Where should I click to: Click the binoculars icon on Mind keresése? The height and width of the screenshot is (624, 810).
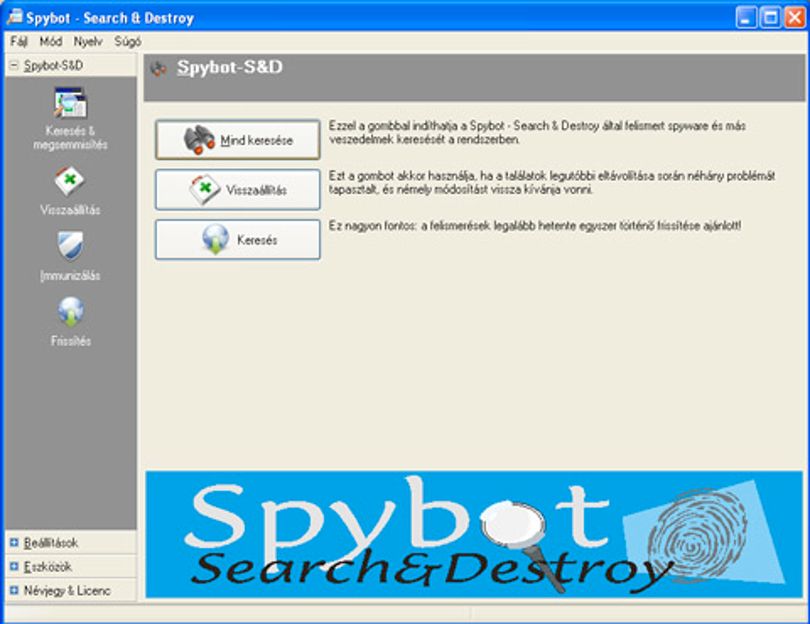[x=199, y=139]
